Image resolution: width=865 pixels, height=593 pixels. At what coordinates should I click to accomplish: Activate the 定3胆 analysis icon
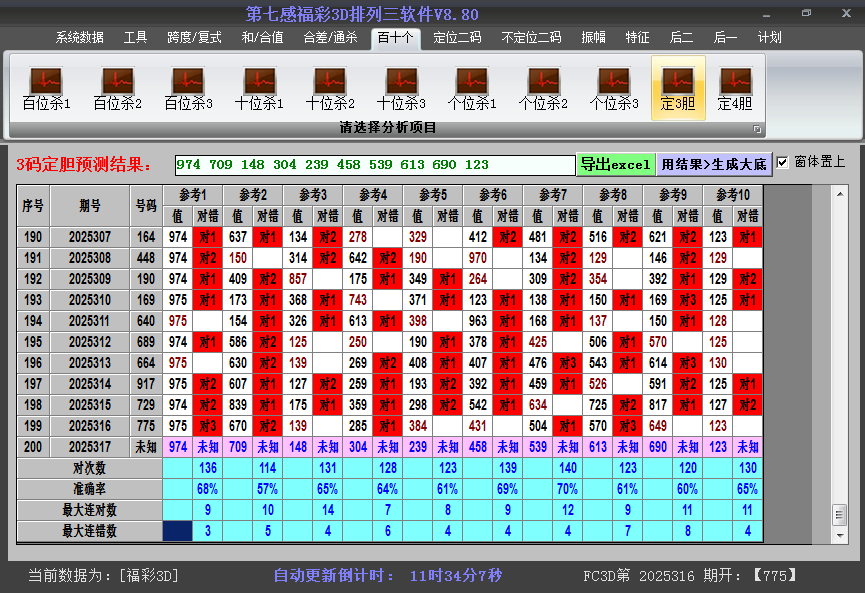click(x=677, y=85)
